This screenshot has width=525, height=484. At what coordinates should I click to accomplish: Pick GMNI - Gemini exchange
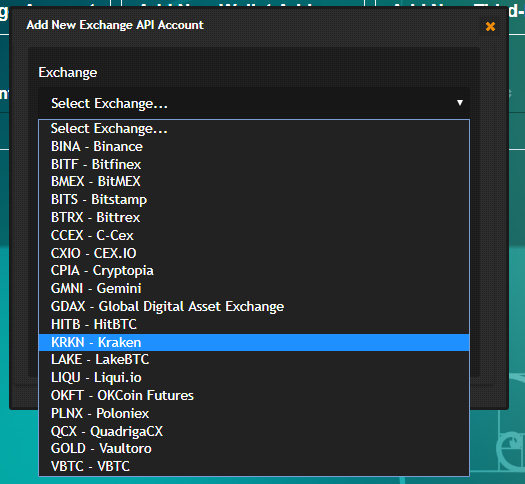point(254,289)
